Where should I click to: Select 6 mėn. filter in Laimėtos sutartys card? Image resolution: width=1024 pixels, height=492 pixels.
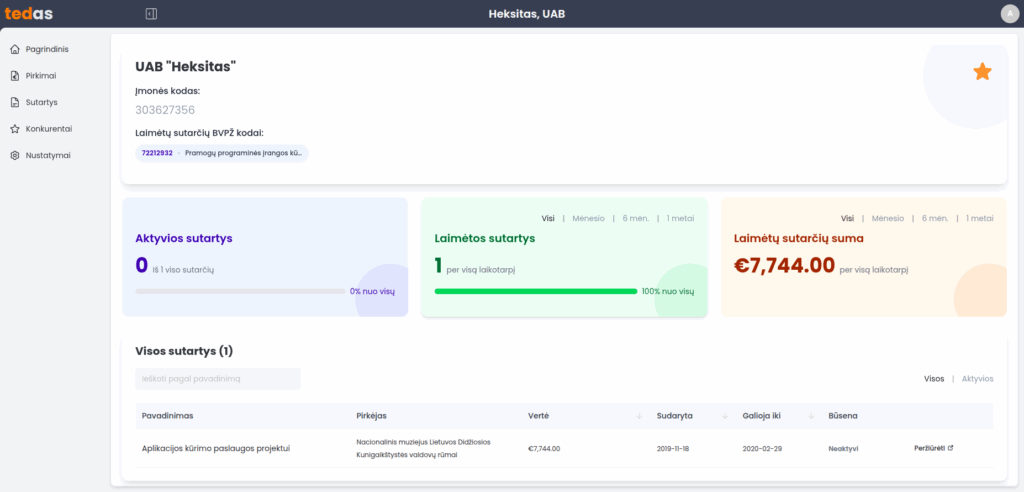[635, 219]
